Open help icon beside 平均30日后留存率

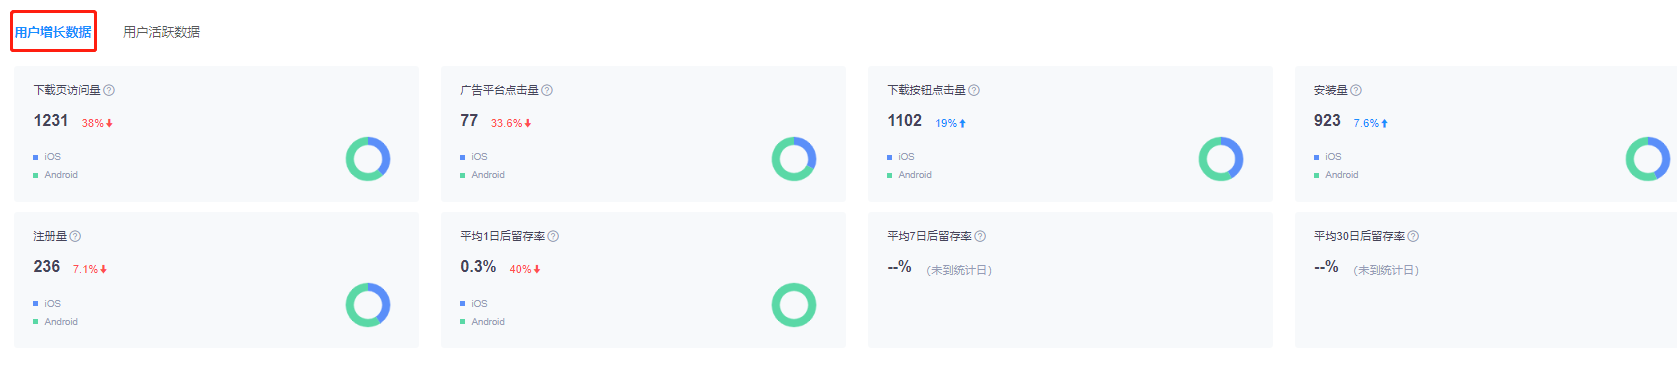[x=1413, y=236]
